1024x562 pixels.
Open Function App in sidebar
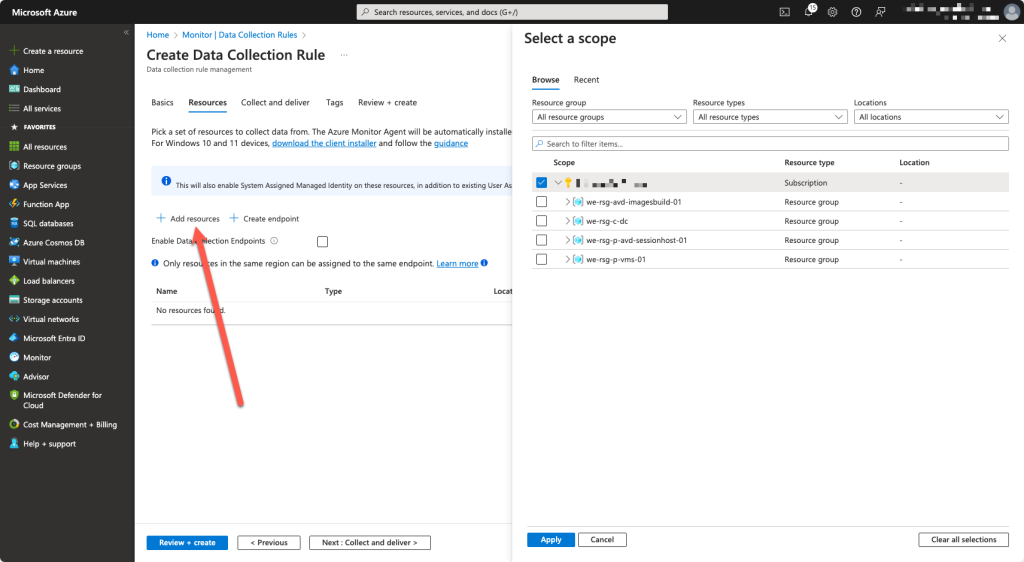click(x=46, y=204)
